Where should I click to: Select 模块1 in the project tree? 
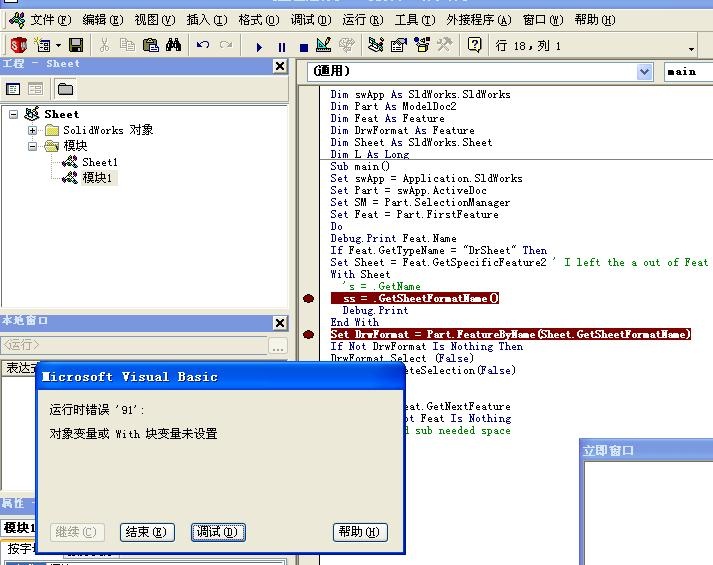click(x=97, y=178)
